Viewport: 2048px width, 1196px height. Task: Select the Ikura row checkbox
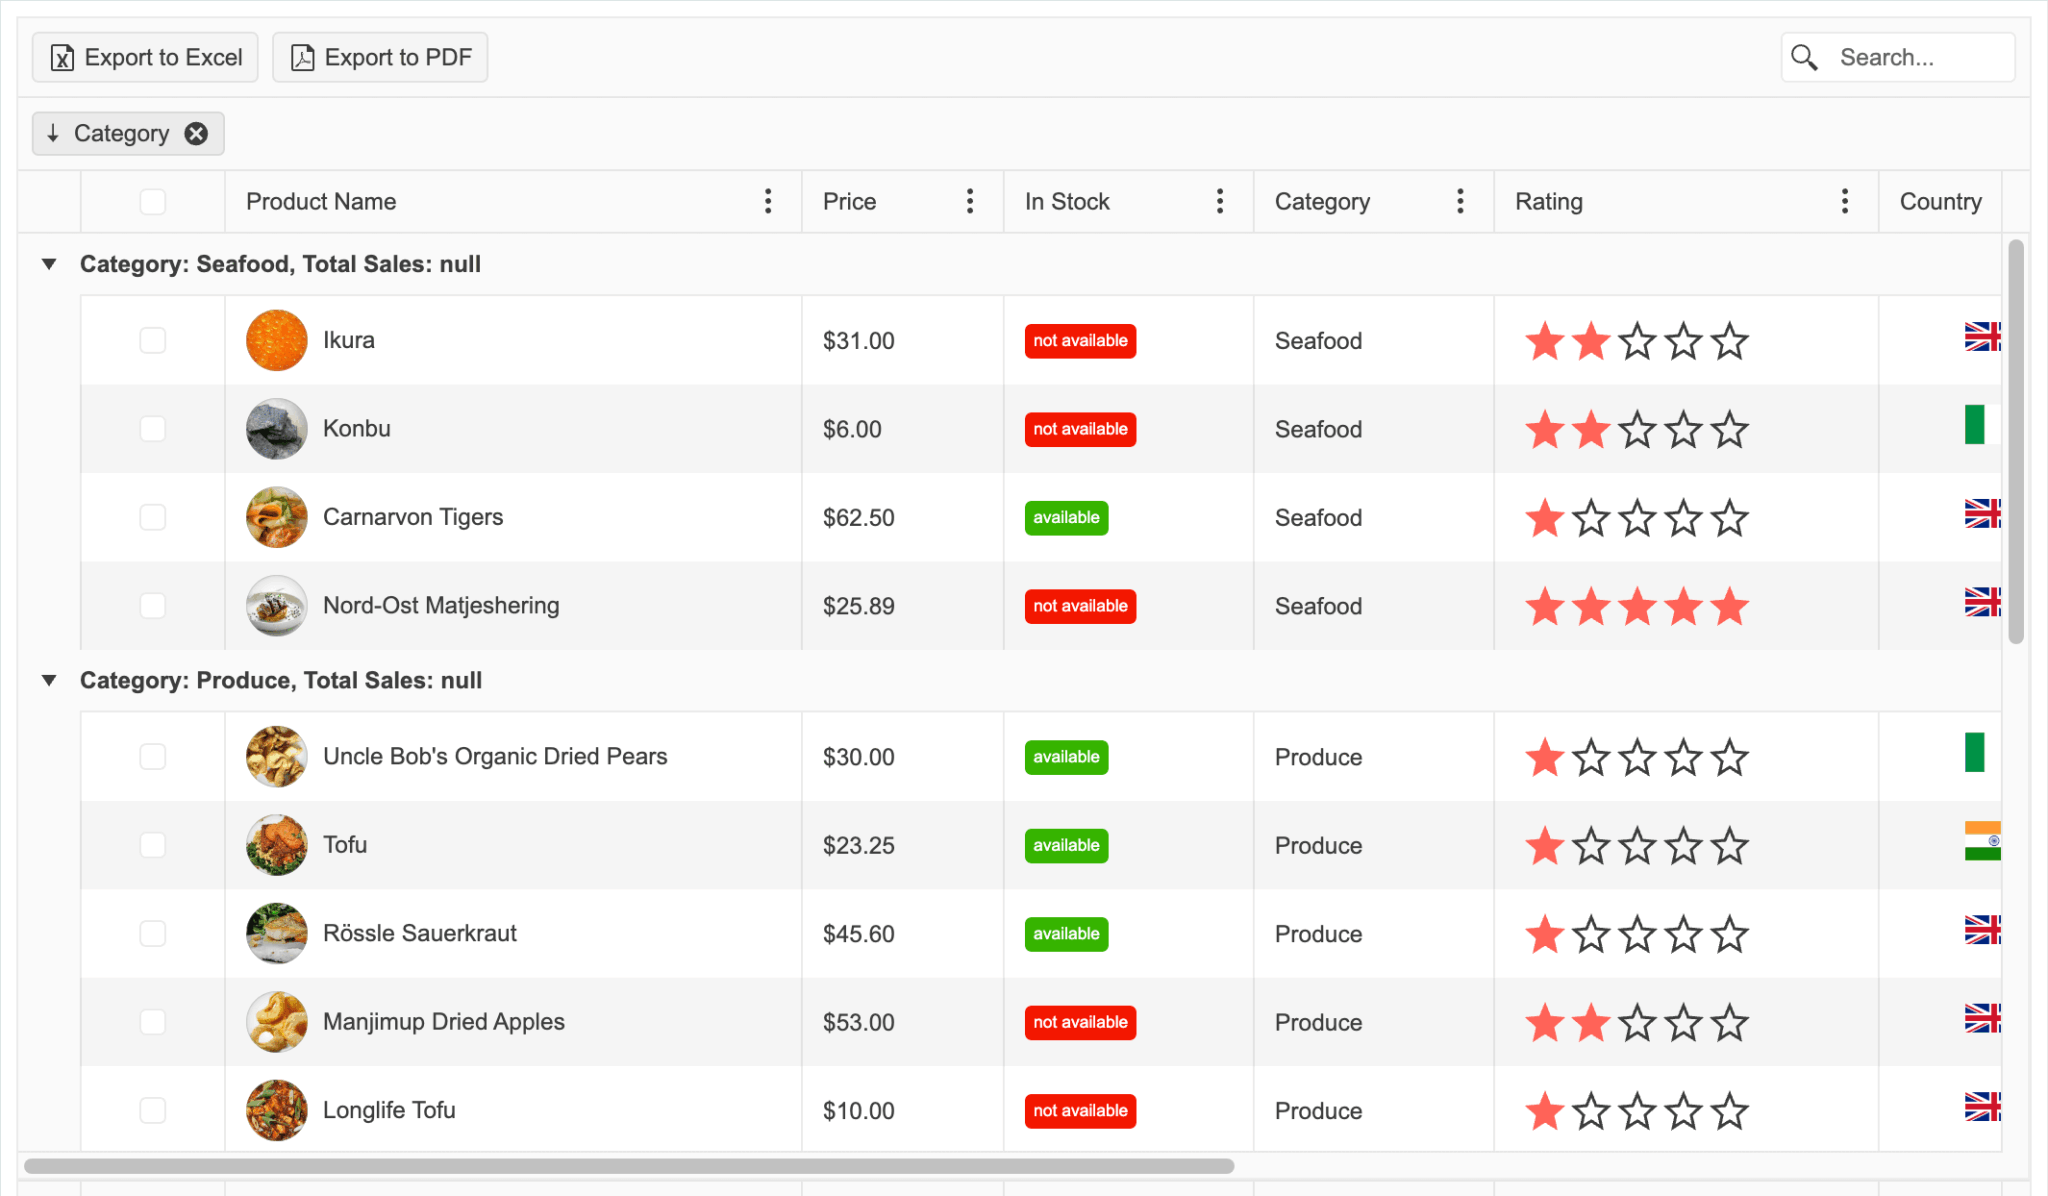pos(152,340)
